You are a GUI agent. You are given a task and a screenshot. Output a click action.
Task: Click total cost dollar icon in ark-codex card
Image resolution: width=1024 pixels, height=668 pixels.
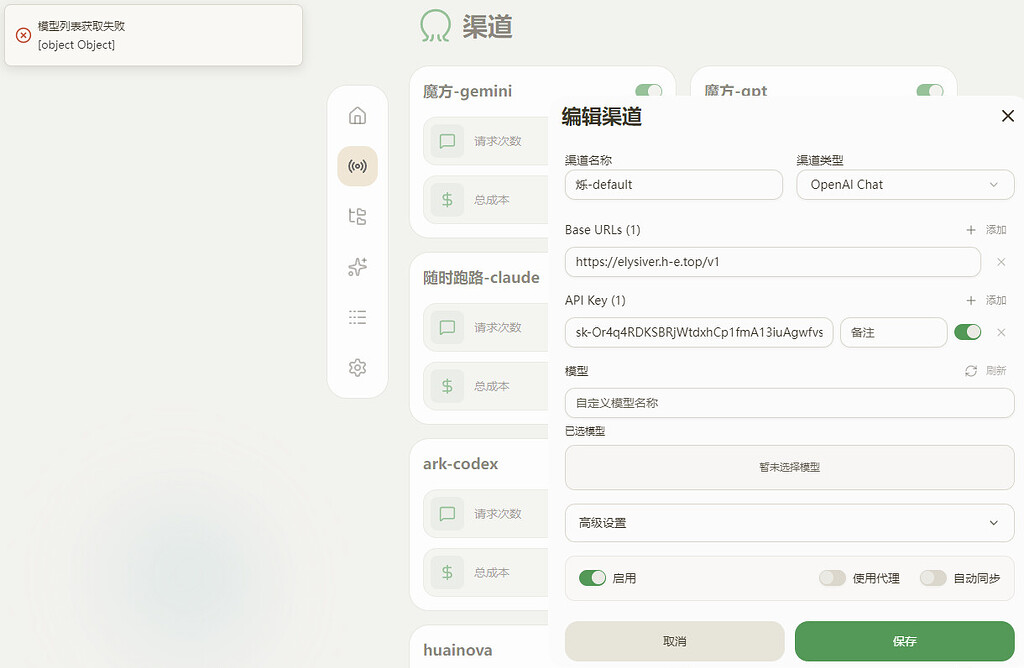[447, 573]
